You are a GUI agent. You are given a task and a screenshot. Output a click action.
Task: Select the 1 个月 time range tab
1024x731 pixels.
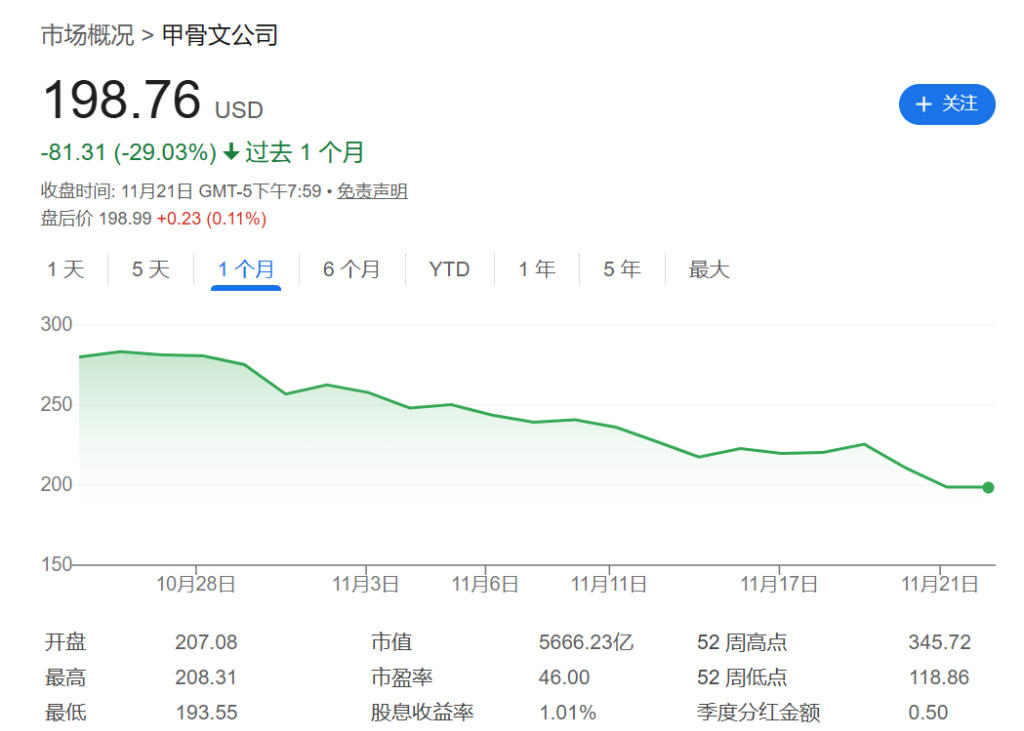point(246,269)
